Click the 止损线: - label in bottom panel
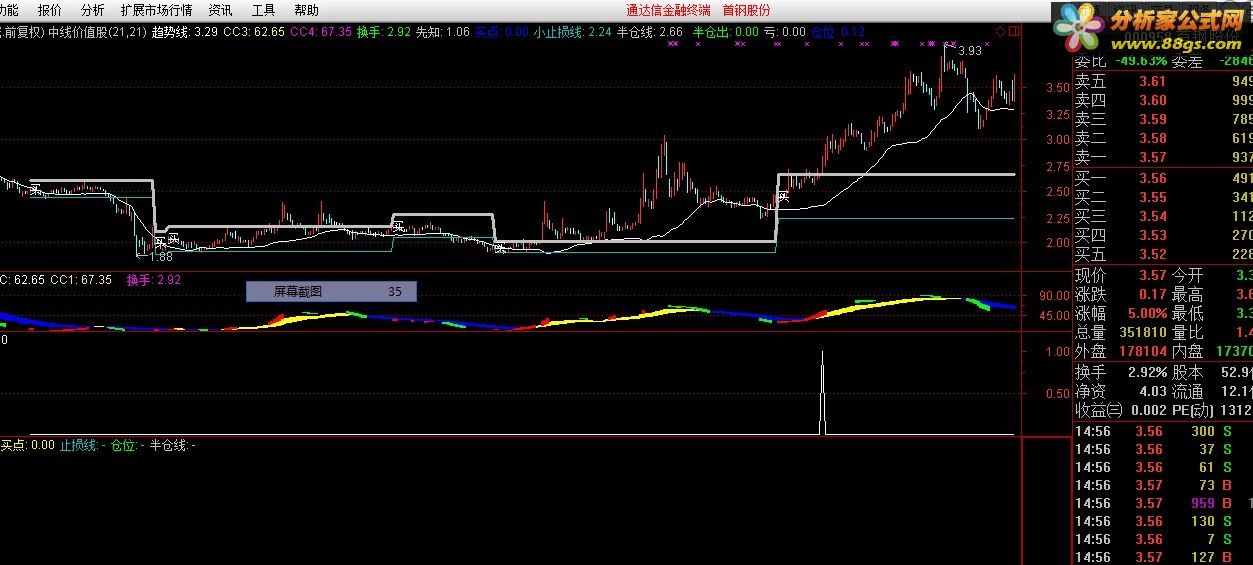 [x=82, y=445]
